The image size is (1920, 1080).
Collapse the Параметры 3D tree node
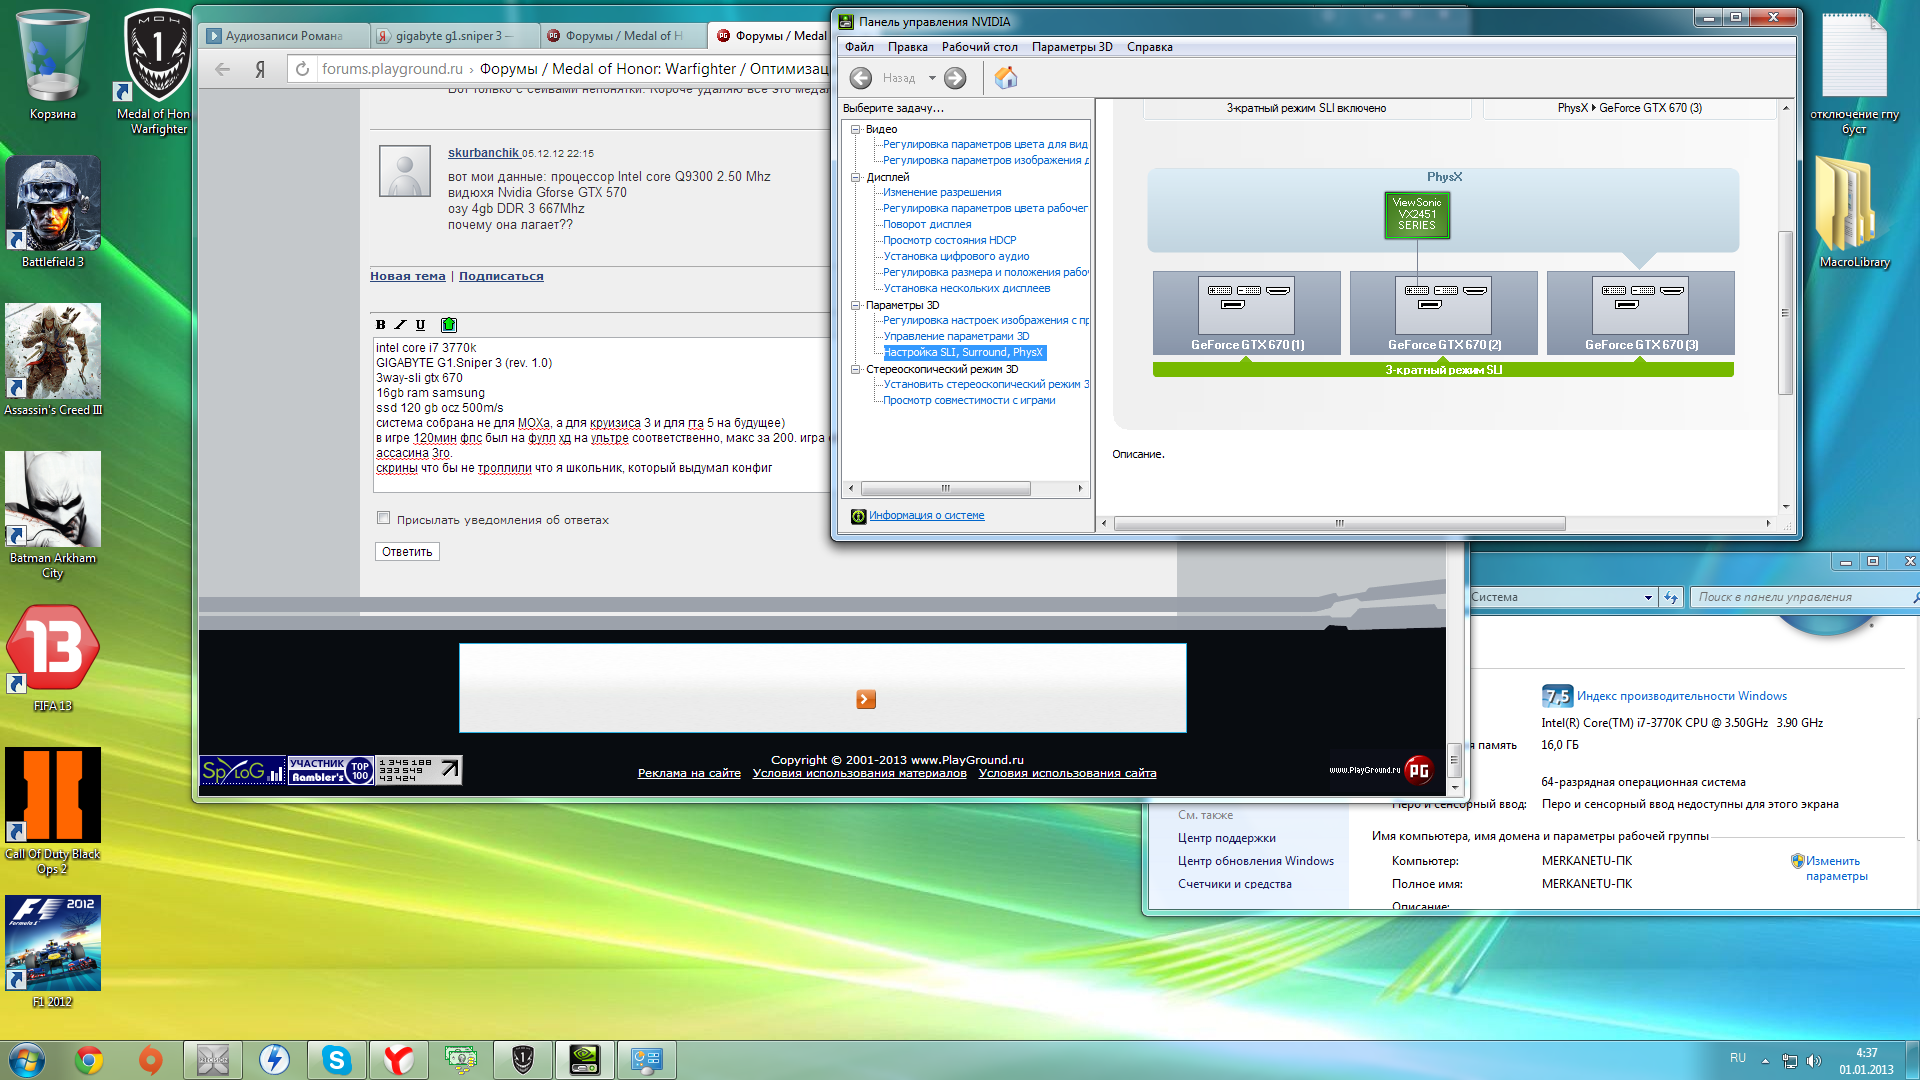click(856, 305)
